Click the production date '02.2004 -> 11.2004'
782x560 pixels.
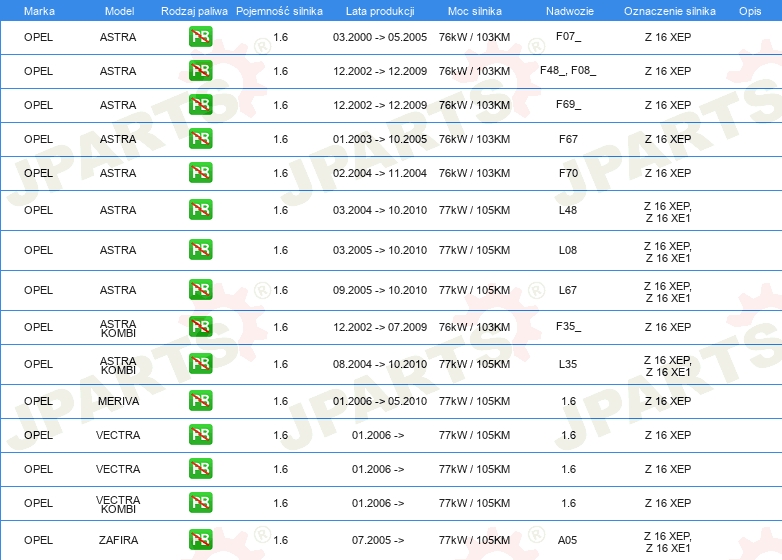click(380, 173)
